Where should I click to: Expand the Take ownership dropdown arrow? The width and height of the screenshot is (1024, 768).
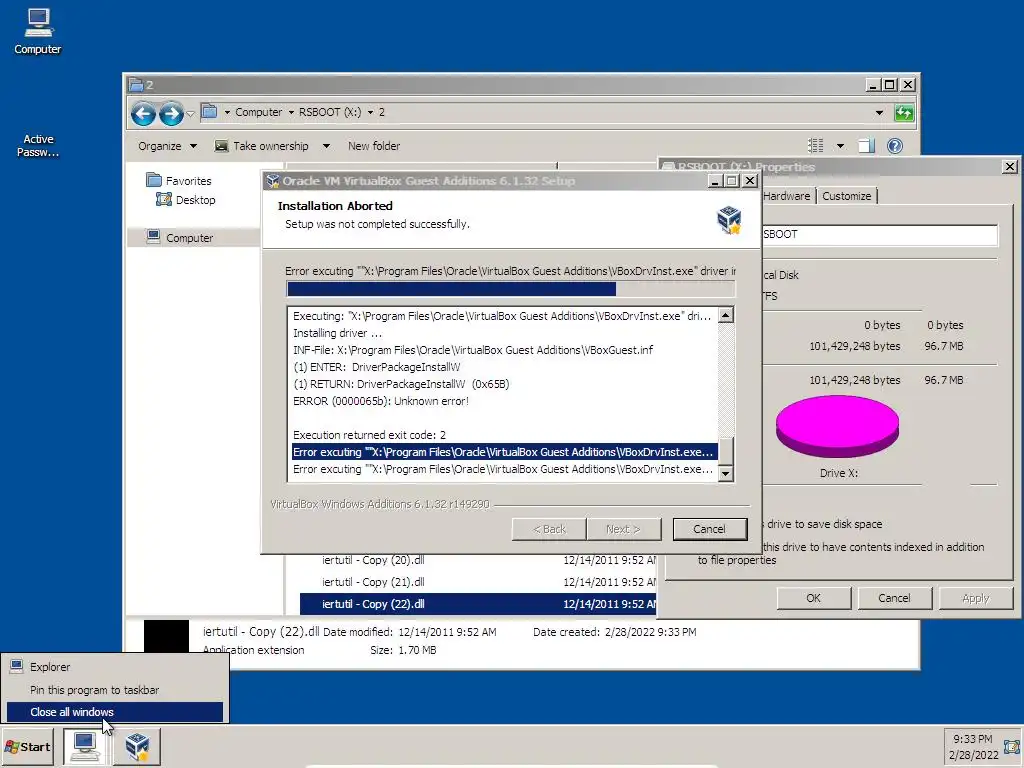(x=326, y=146)
